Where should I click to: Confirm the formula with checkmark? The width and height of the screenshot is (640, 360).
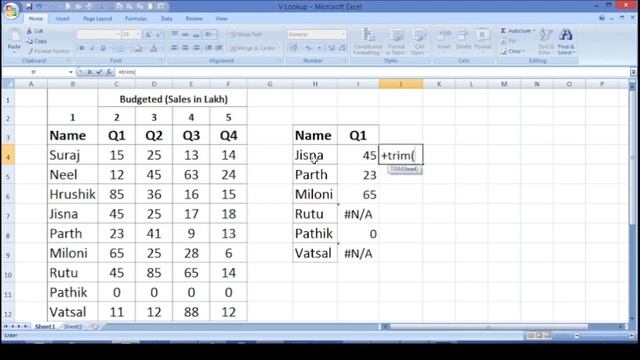[x=99, y=72]
